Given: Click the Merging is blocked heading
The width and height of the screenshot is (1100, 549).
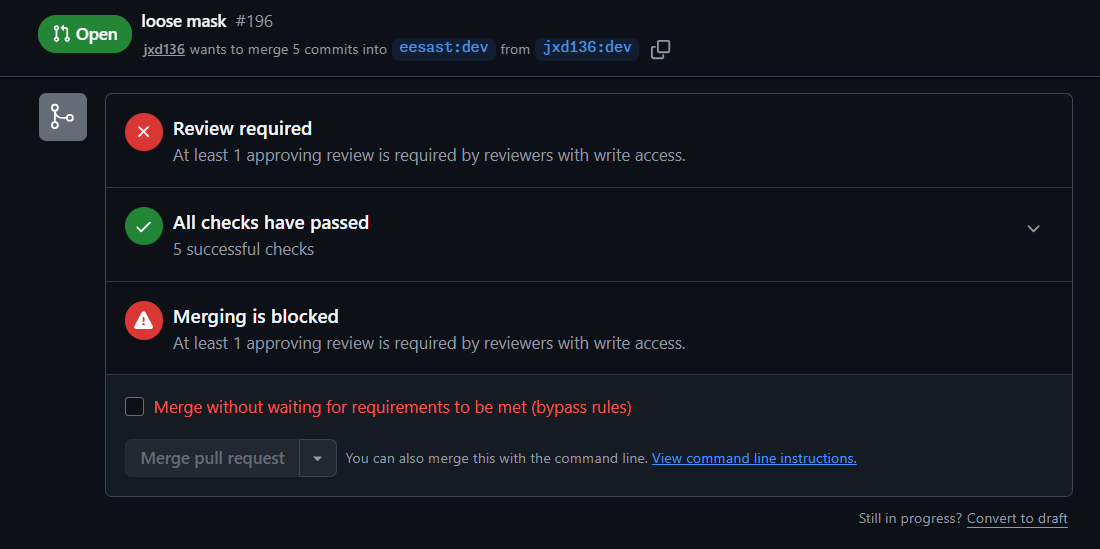Looking at the screenshot, I should [256, 317].
